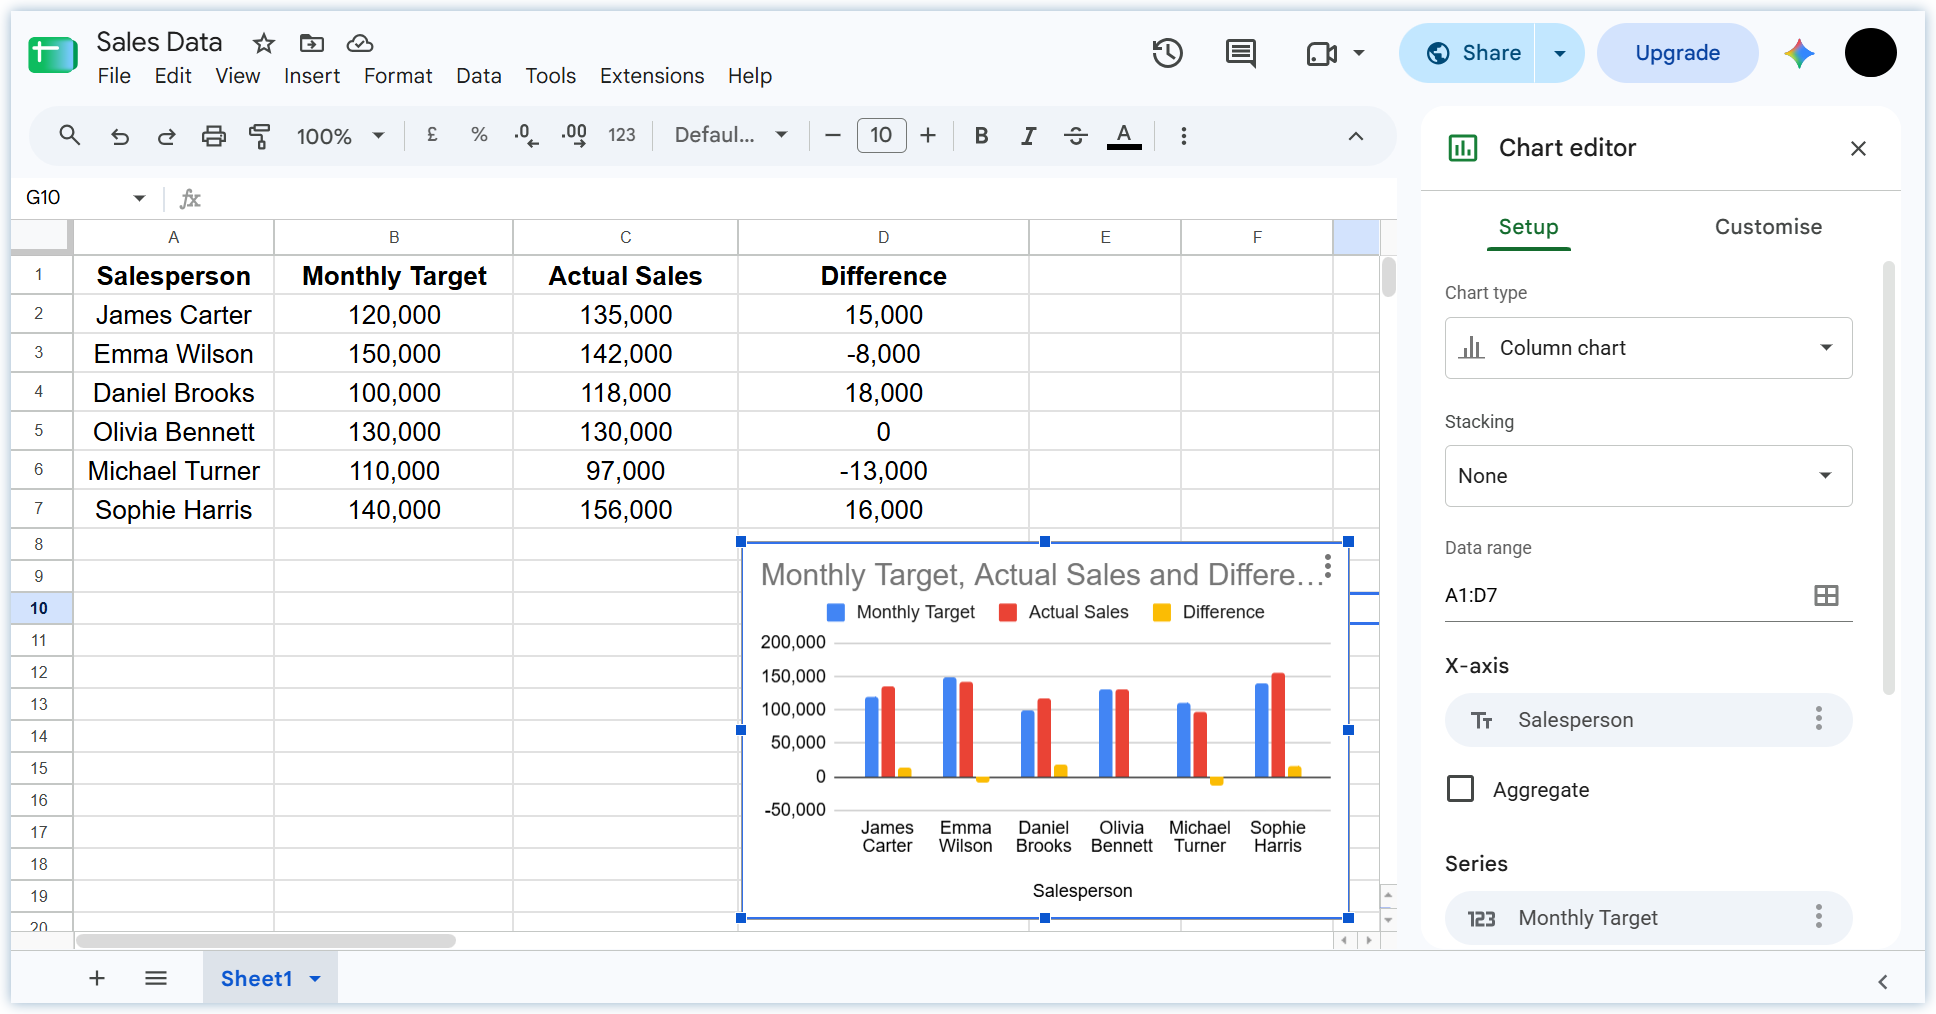1936x1014 pixels.
Task: Click Actual Sales red legend swatch
Action: [1008, 612]
